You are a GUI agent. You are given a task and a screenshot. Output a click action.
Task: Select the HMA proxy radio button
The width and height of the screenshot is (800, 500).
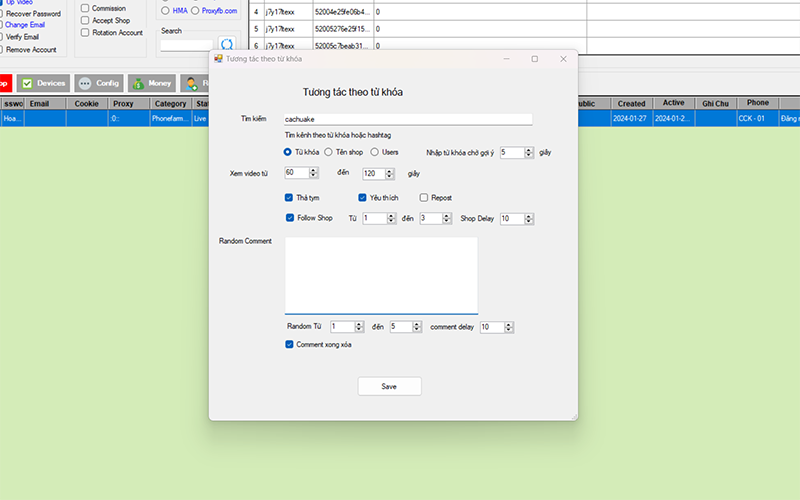pyautogui.click(x=165, y=10)
